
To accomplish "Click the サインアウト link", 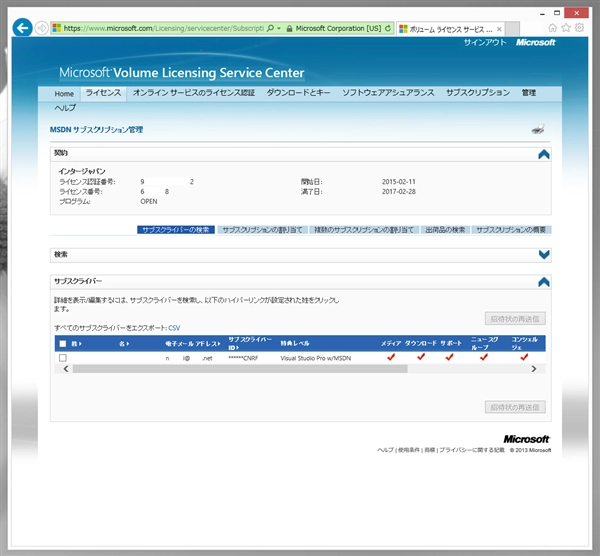I will pos(485,42).
